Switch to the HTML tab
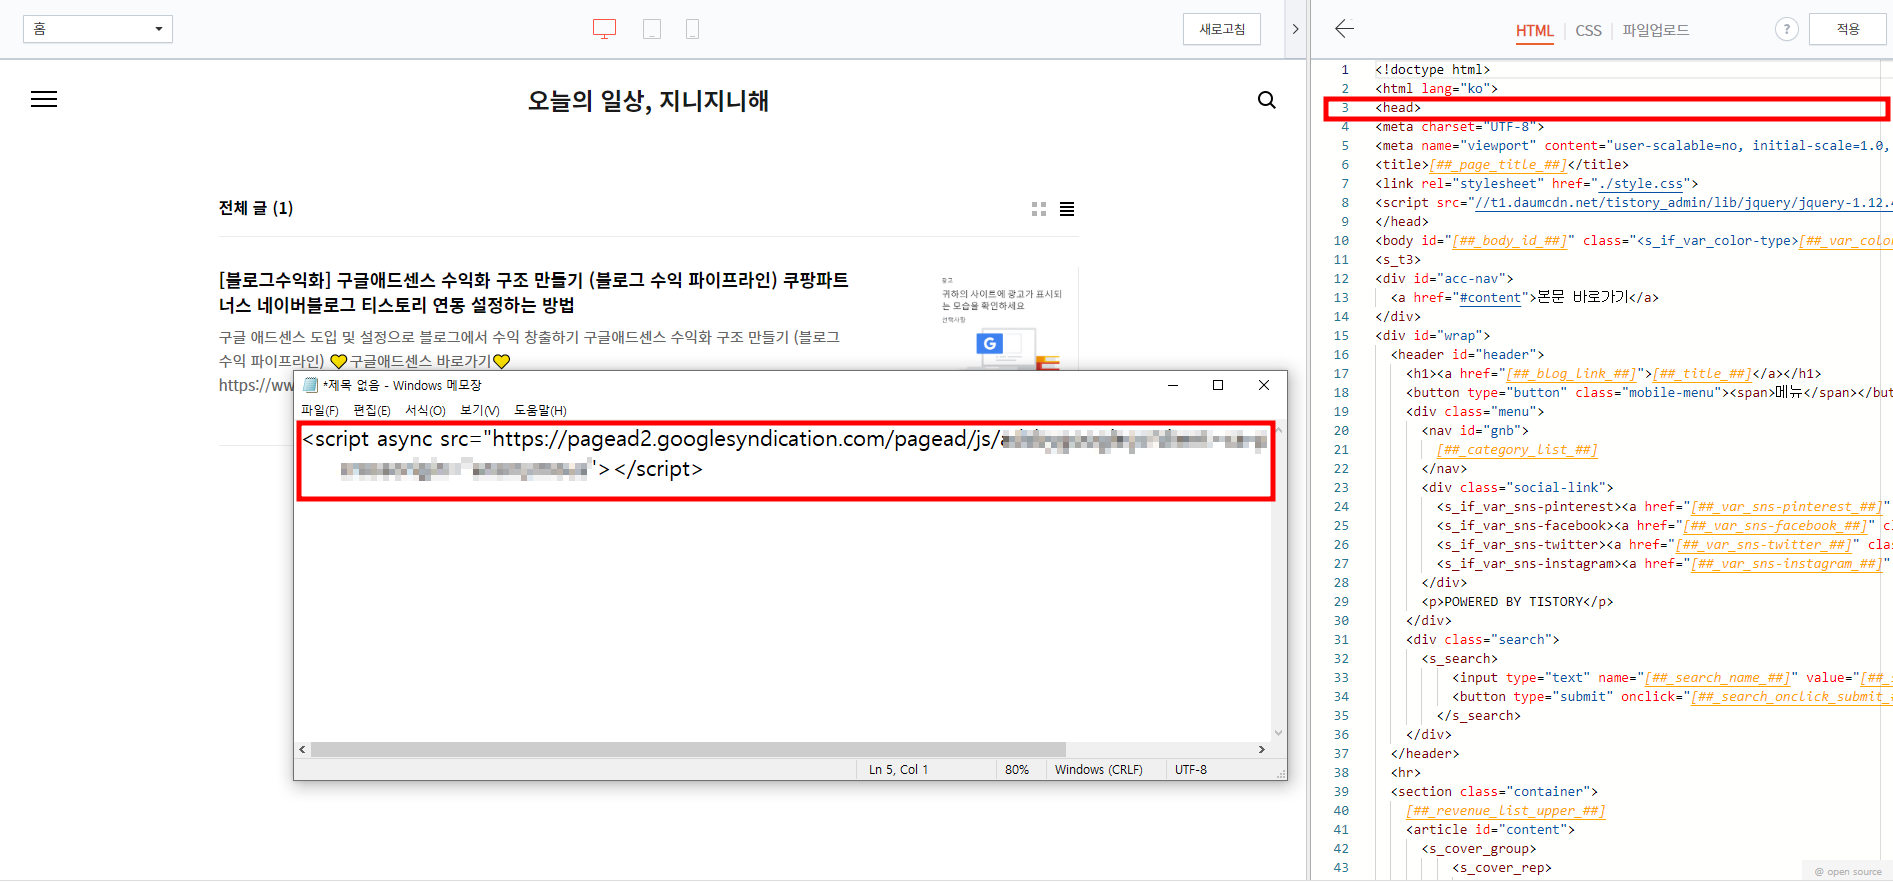The width and height of the screenshot is (1893, 883). click(1534, 30)
